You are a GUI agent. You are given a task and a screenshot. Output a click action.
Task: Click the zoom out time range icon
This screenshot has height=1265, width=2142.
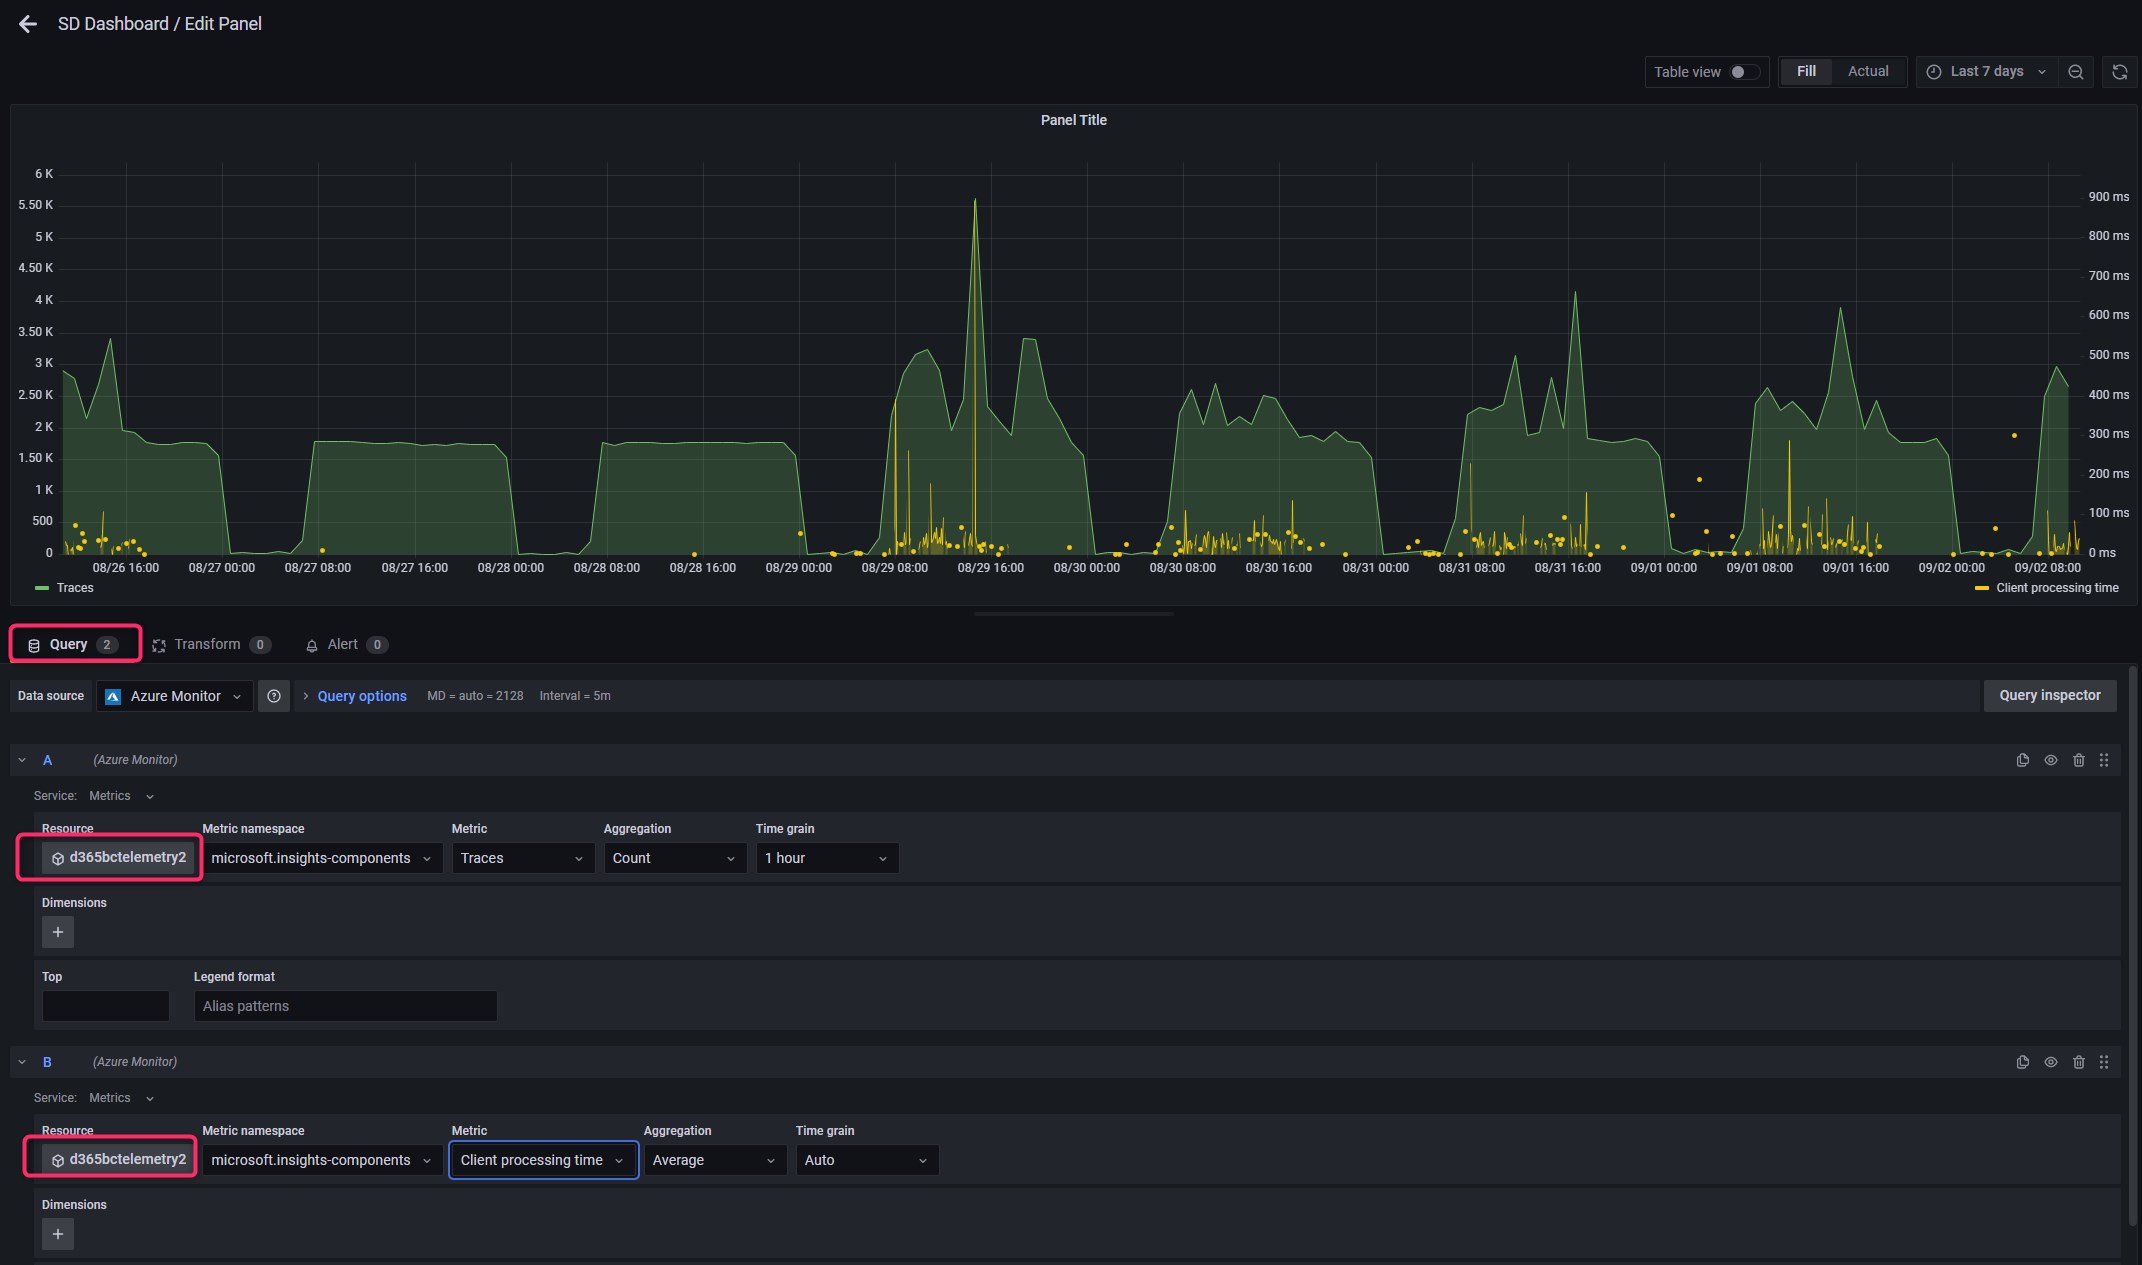pos(2076,72)
